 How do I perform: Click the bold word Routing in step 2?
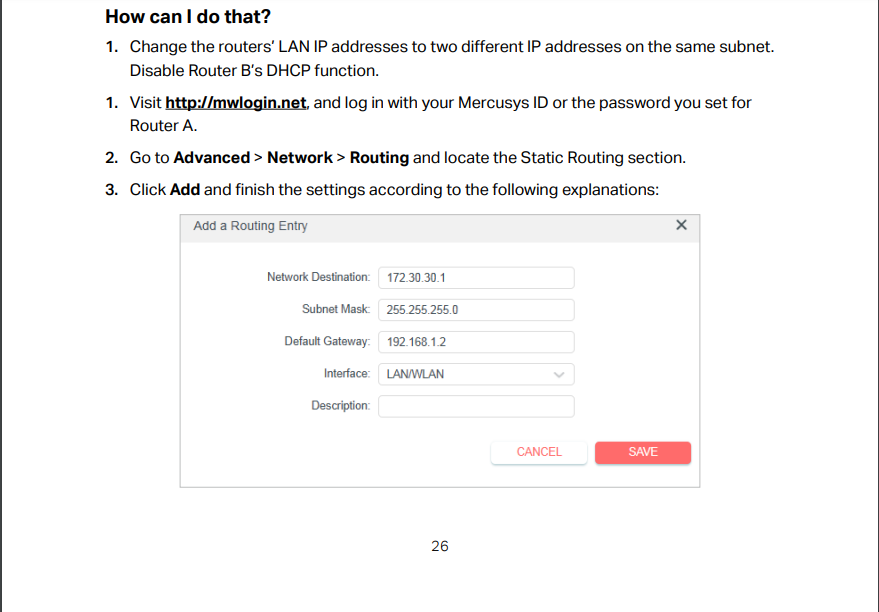point(379,157)
